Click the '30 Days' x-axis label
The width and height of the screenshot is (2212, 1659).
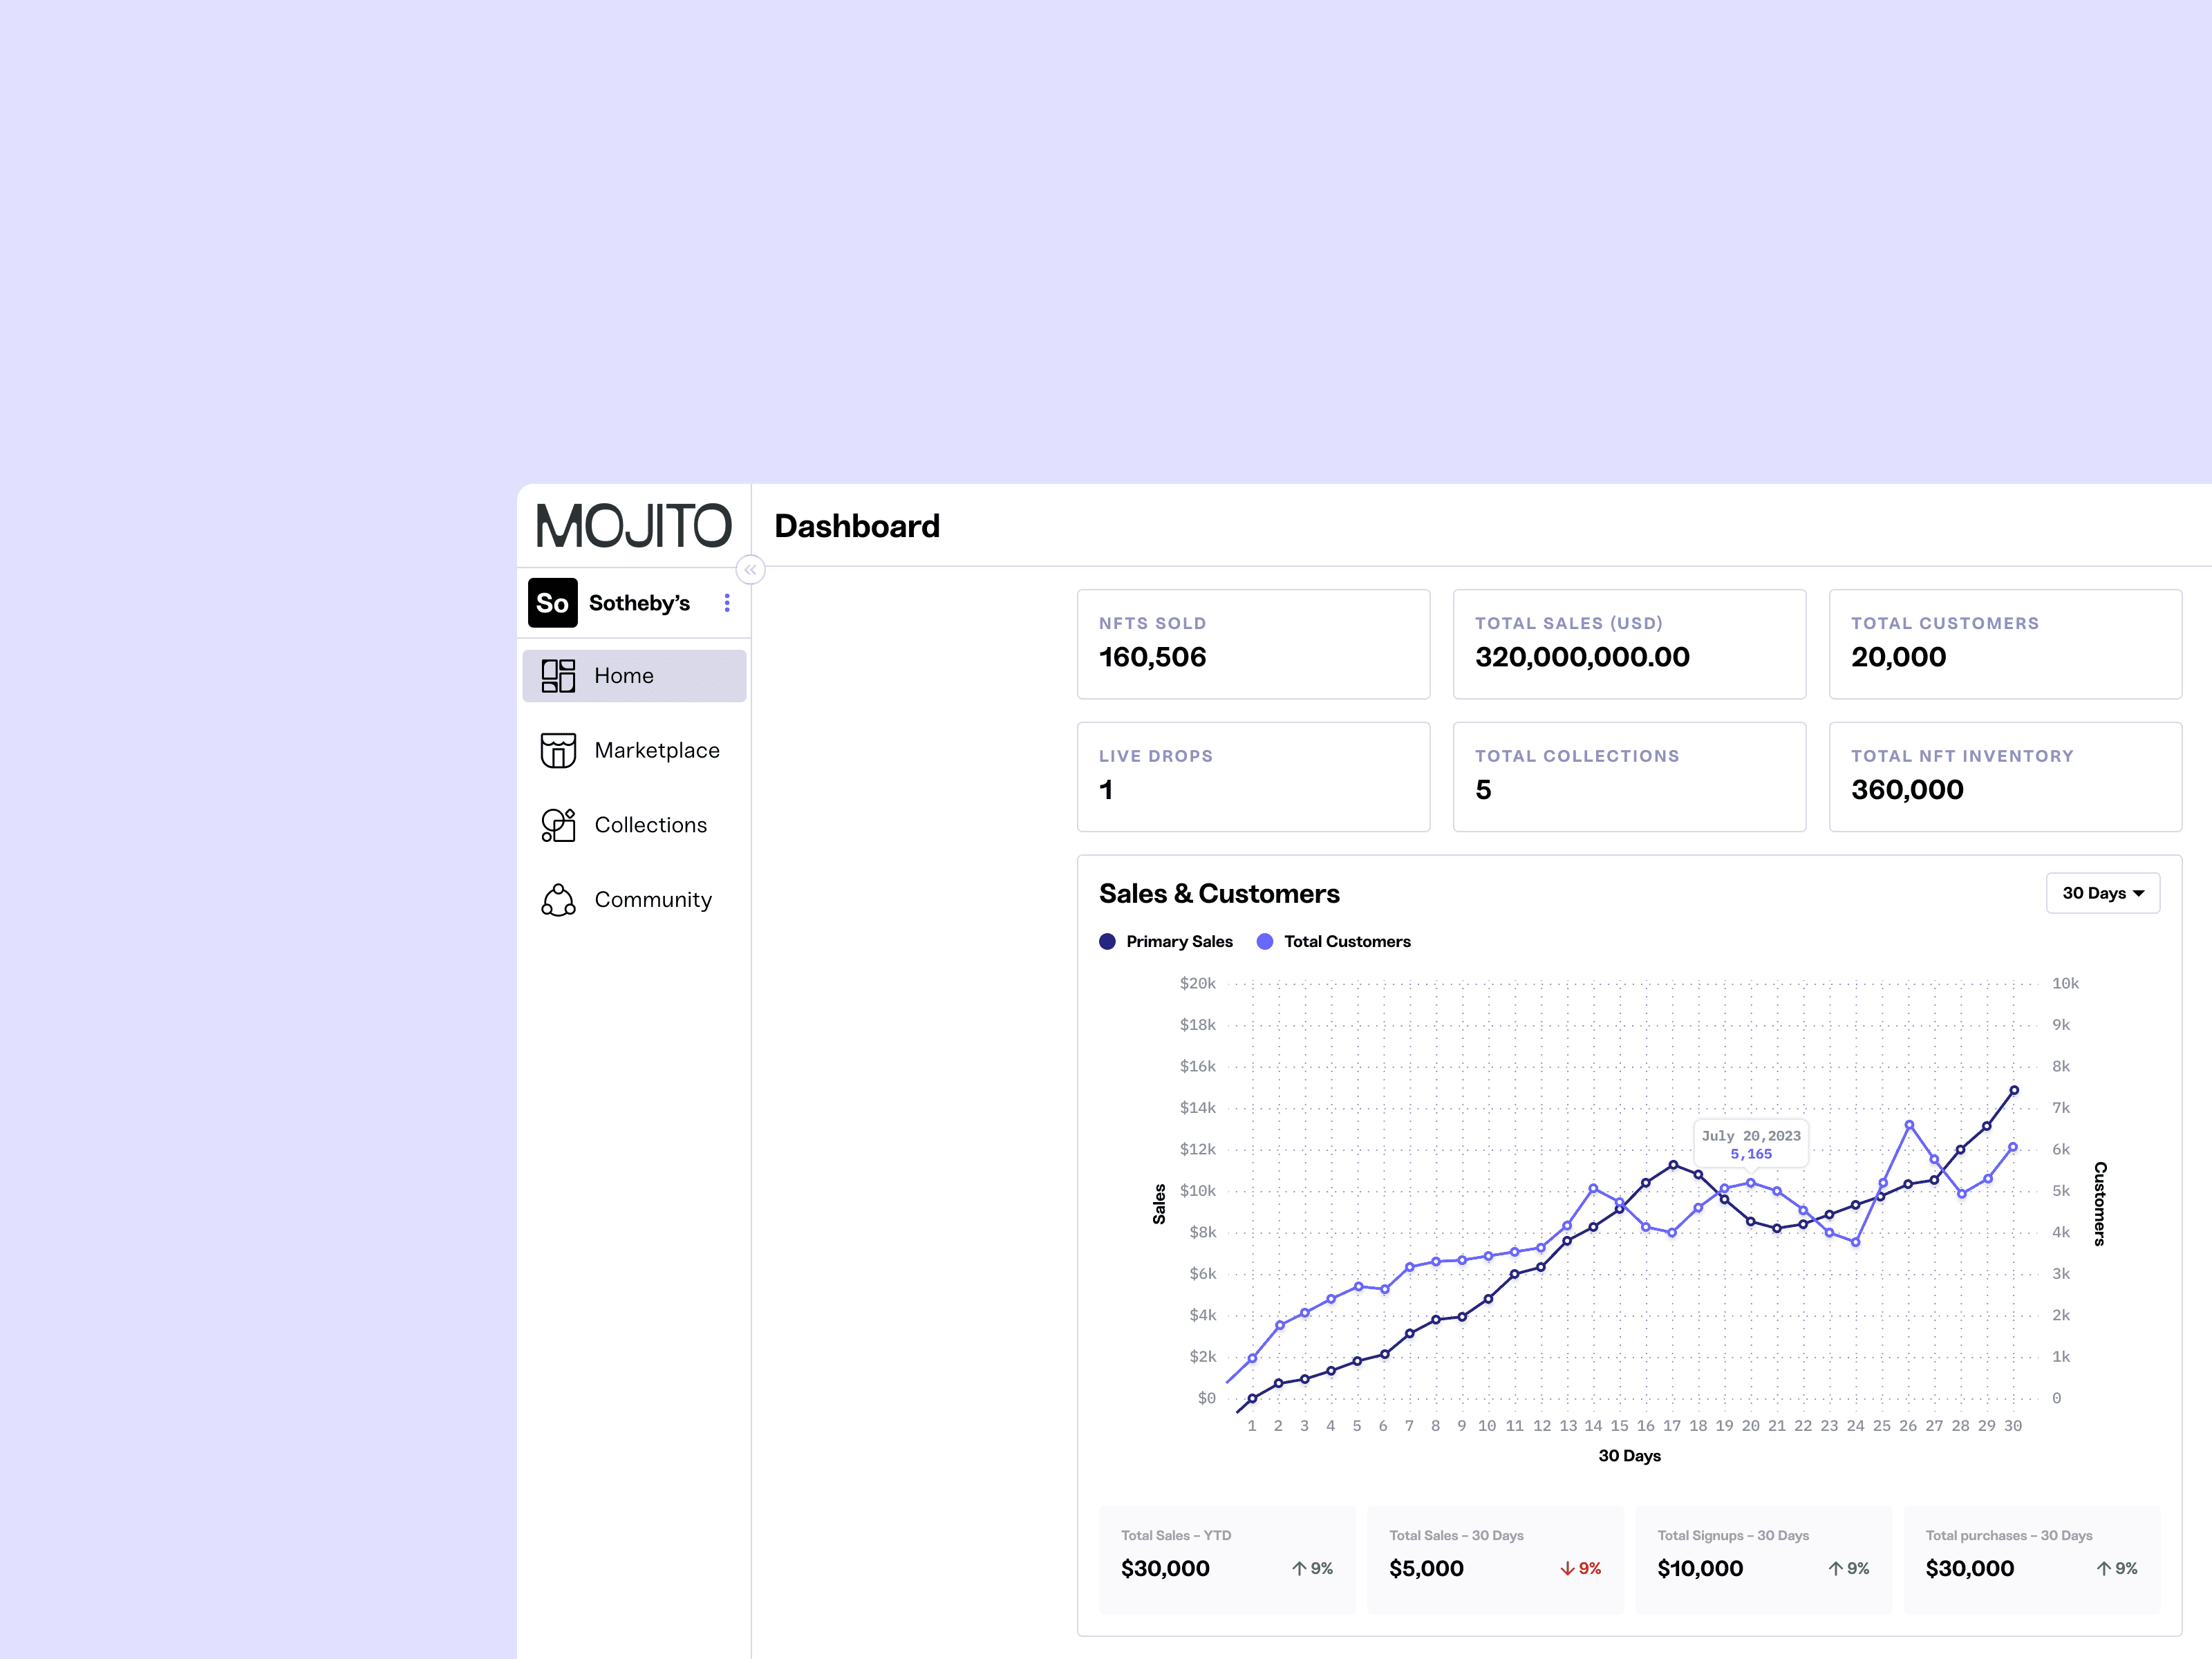[1629, 1456]
